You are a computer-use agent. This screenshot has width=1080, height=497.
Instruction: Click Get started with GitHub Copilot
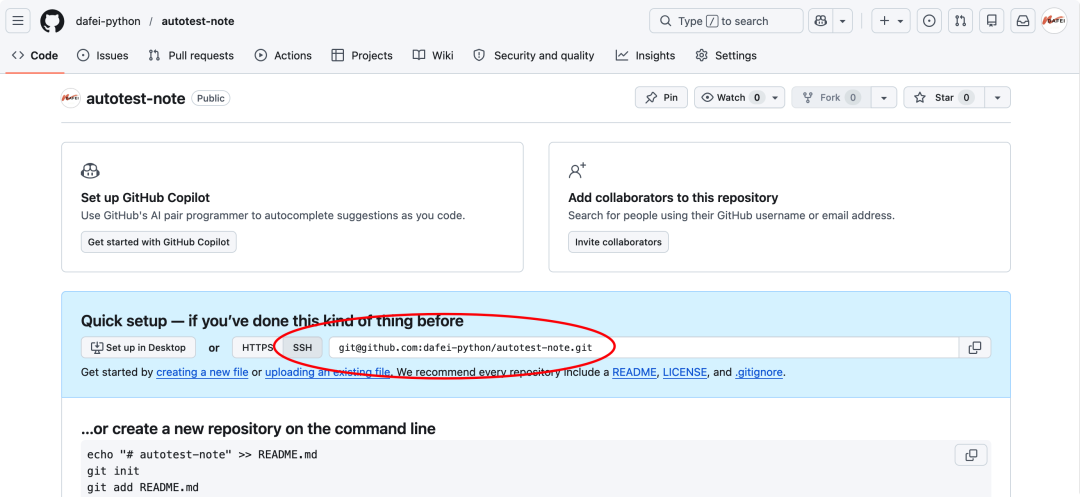coord(158,242)
